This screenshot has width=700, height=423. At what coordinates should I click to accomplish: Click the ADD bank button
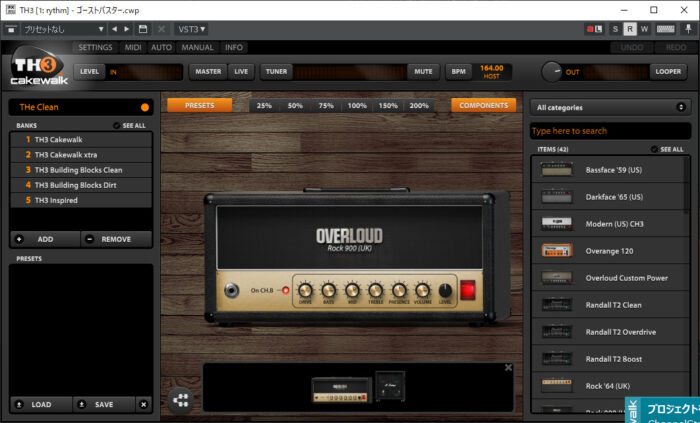pyautogui.click(x=45, y=239)
